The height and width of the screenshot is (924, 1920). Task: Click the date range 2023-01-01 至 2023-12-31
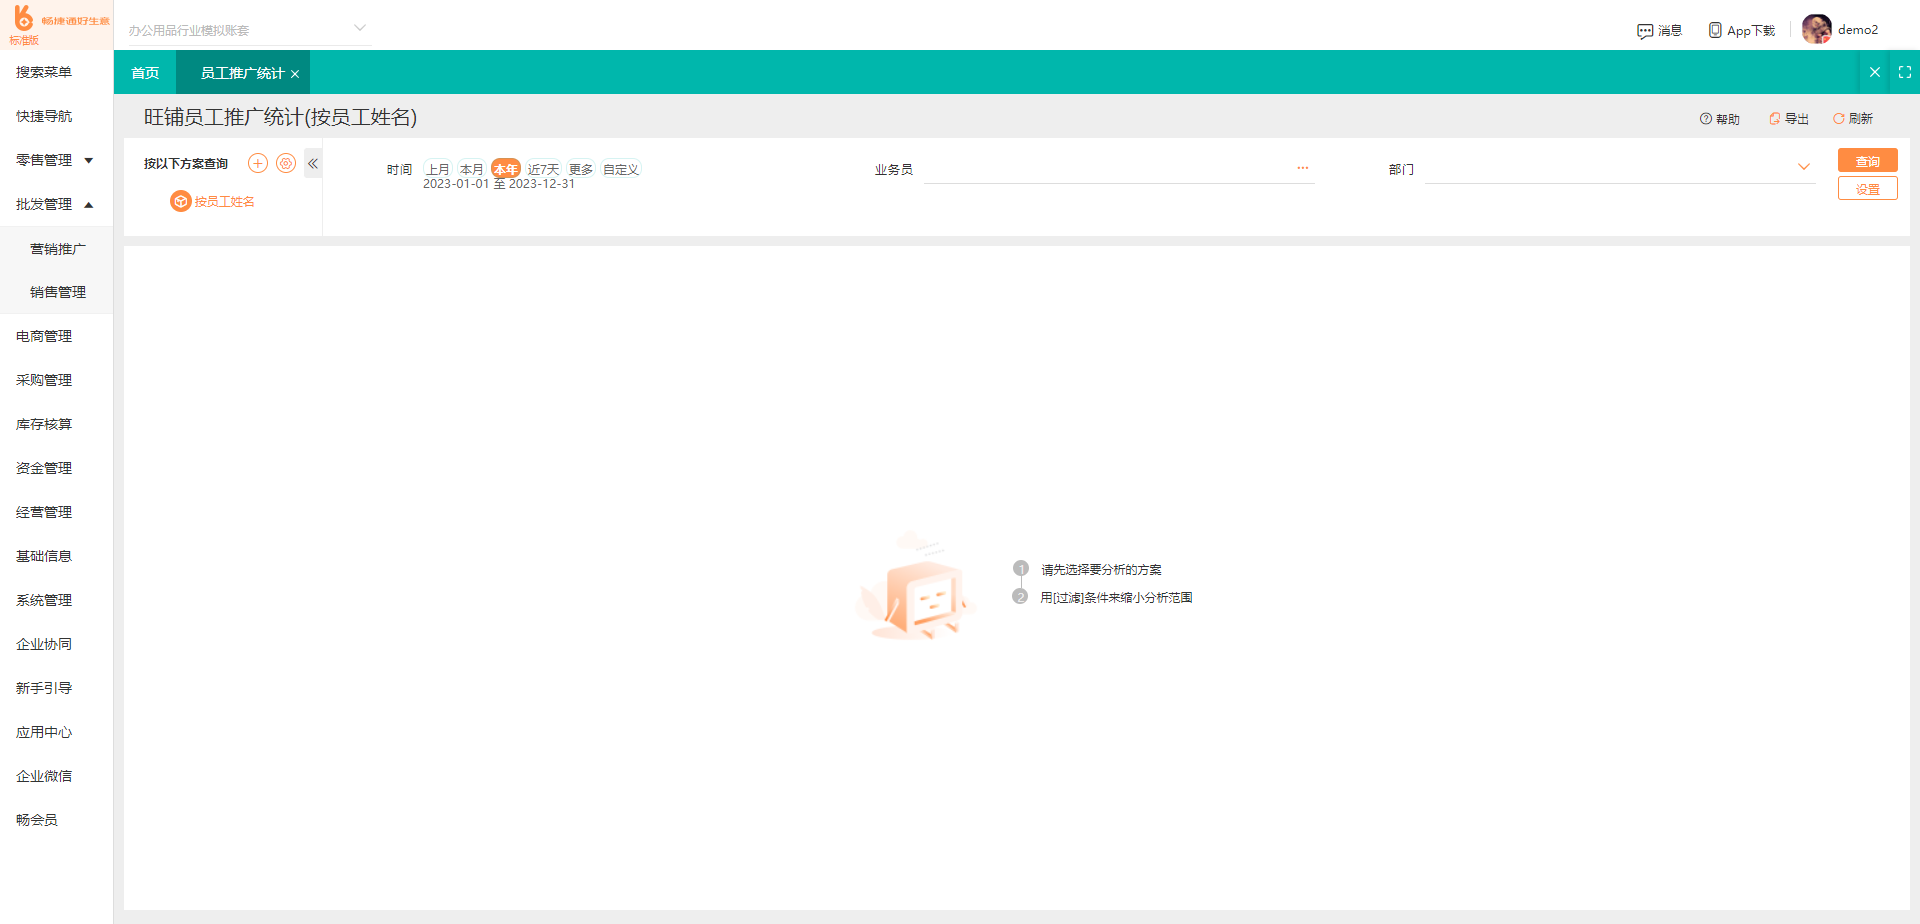pyautogui.click(x=499, y=184)
